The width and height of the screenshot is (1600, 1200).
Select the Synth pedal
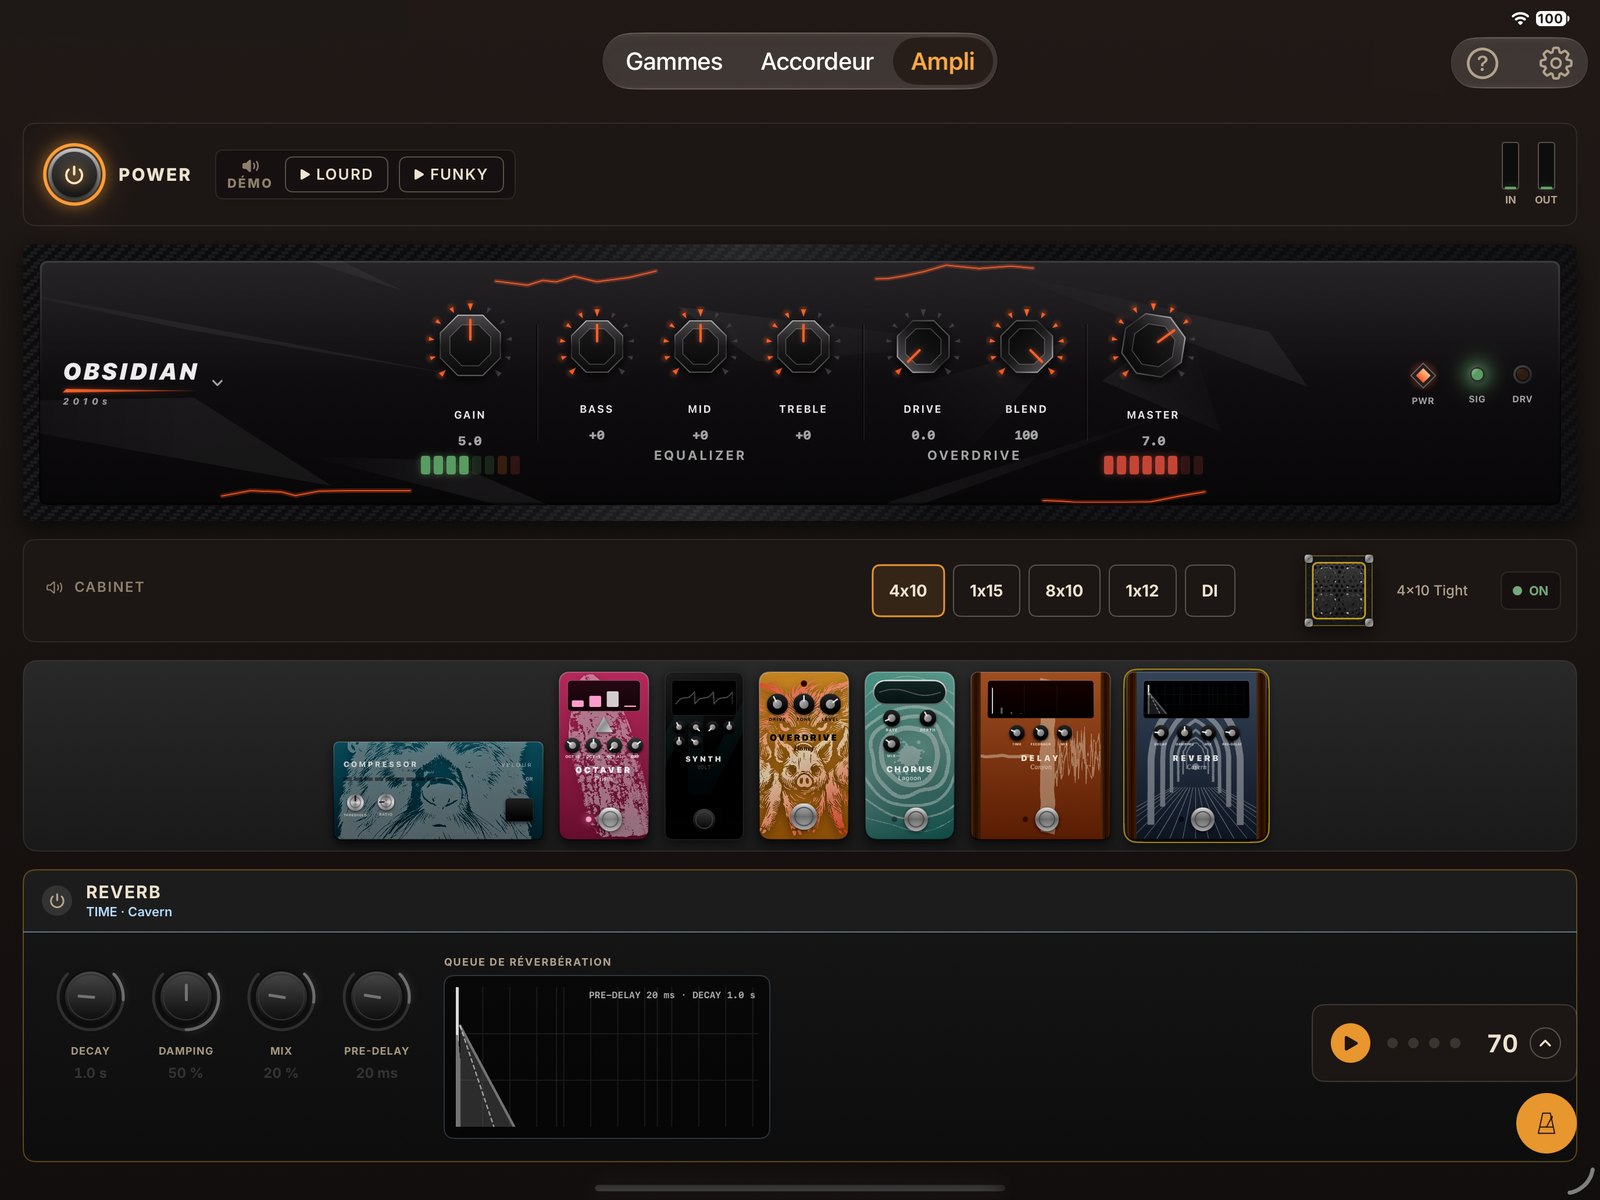(704, 755)
